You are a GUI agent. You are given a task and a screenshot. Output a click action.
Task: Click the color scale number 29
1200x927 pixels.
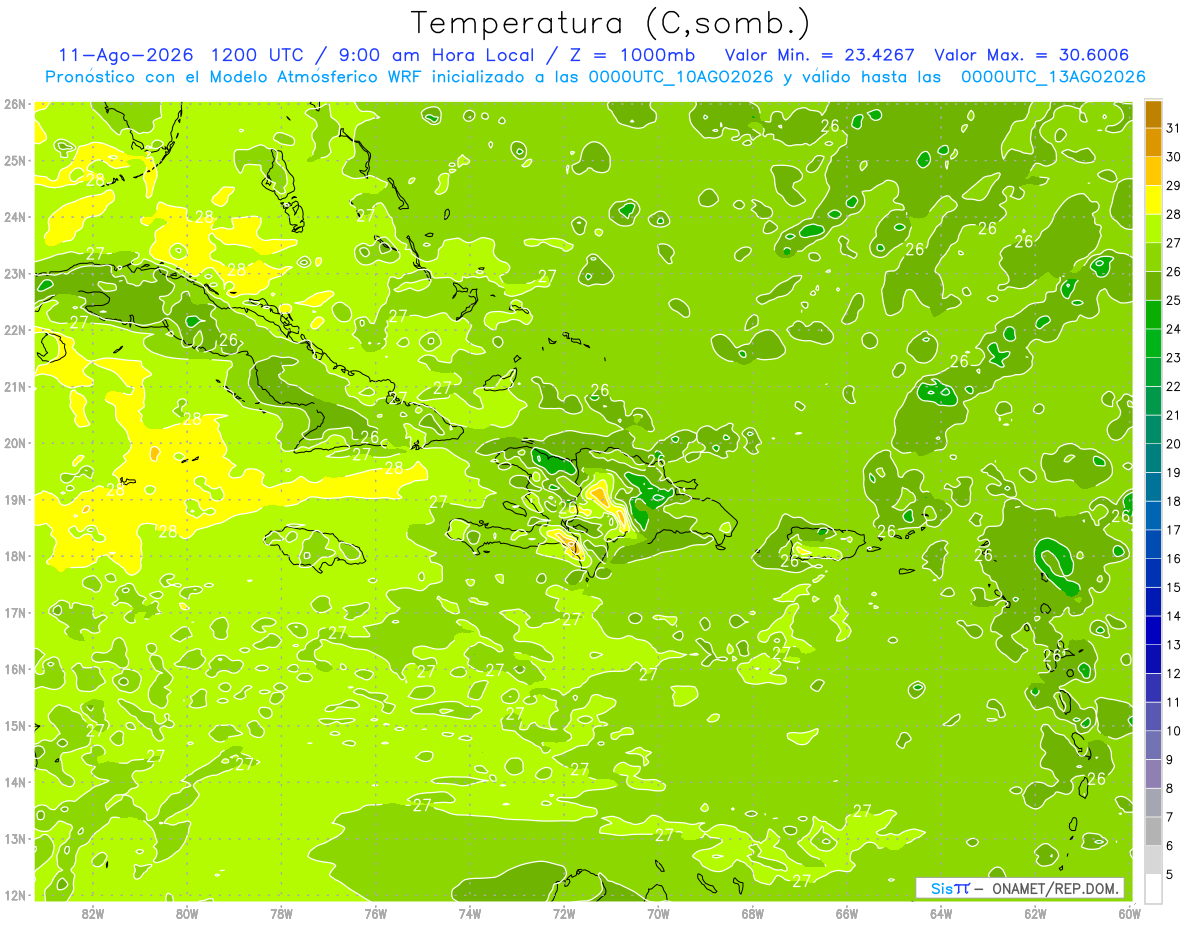point(1173,186)
